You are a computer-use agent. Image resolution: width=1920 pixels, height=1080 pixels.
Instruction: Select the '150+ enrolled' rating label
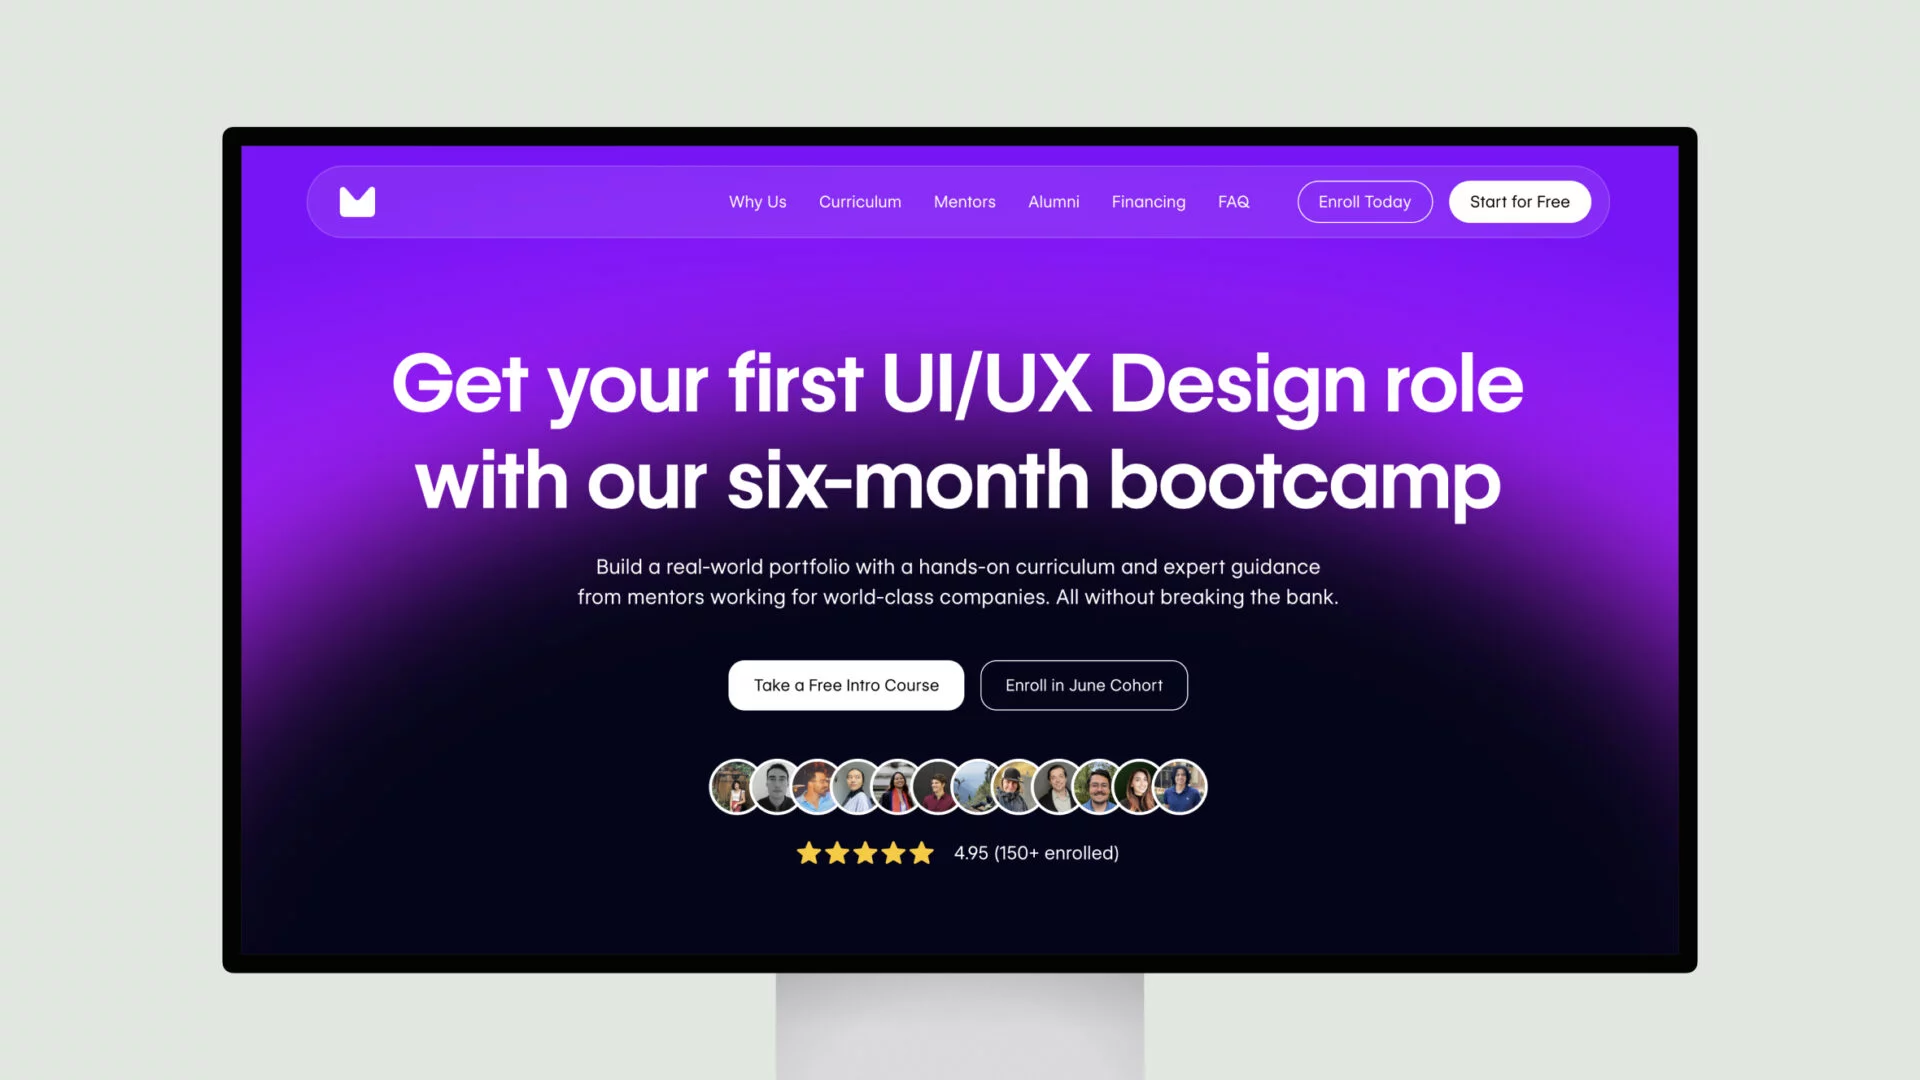point(1036,852)
